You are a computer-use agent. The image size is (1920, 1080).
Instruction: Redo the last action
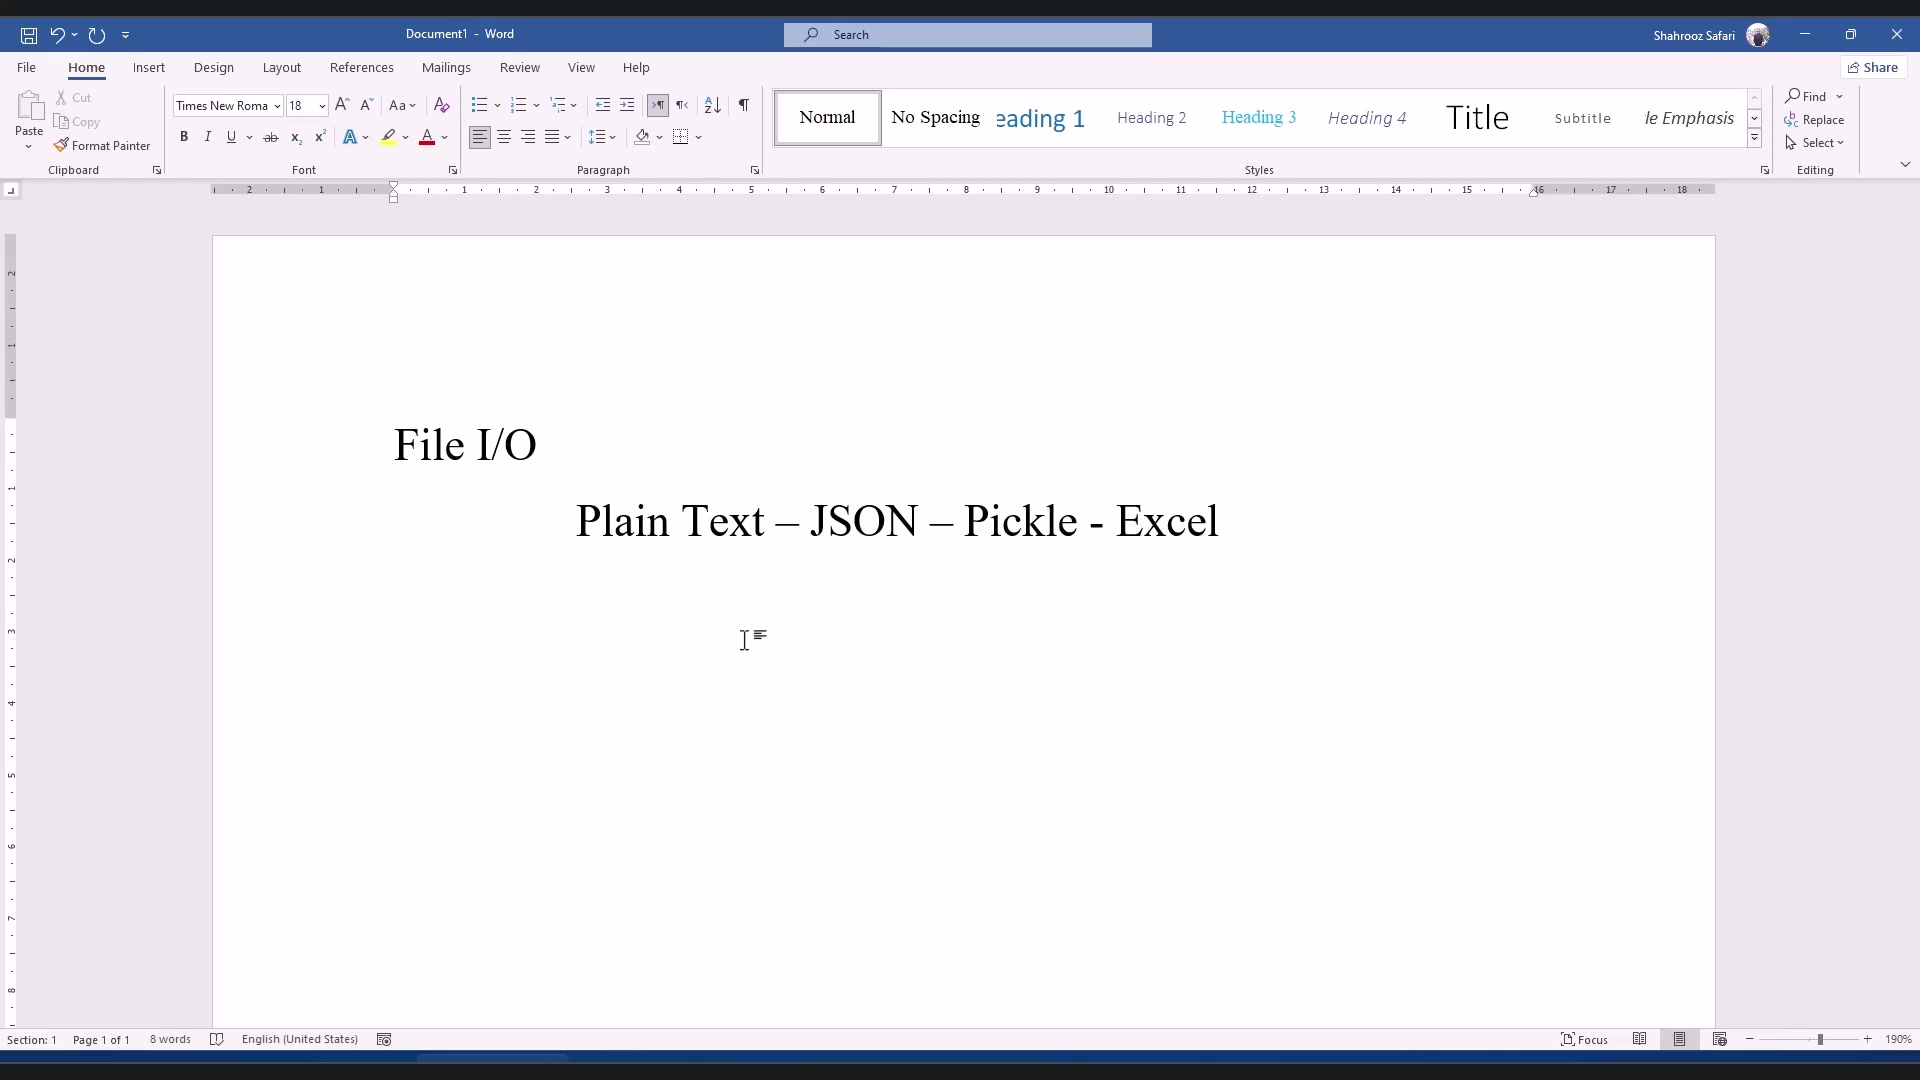[x=97, y=35]
